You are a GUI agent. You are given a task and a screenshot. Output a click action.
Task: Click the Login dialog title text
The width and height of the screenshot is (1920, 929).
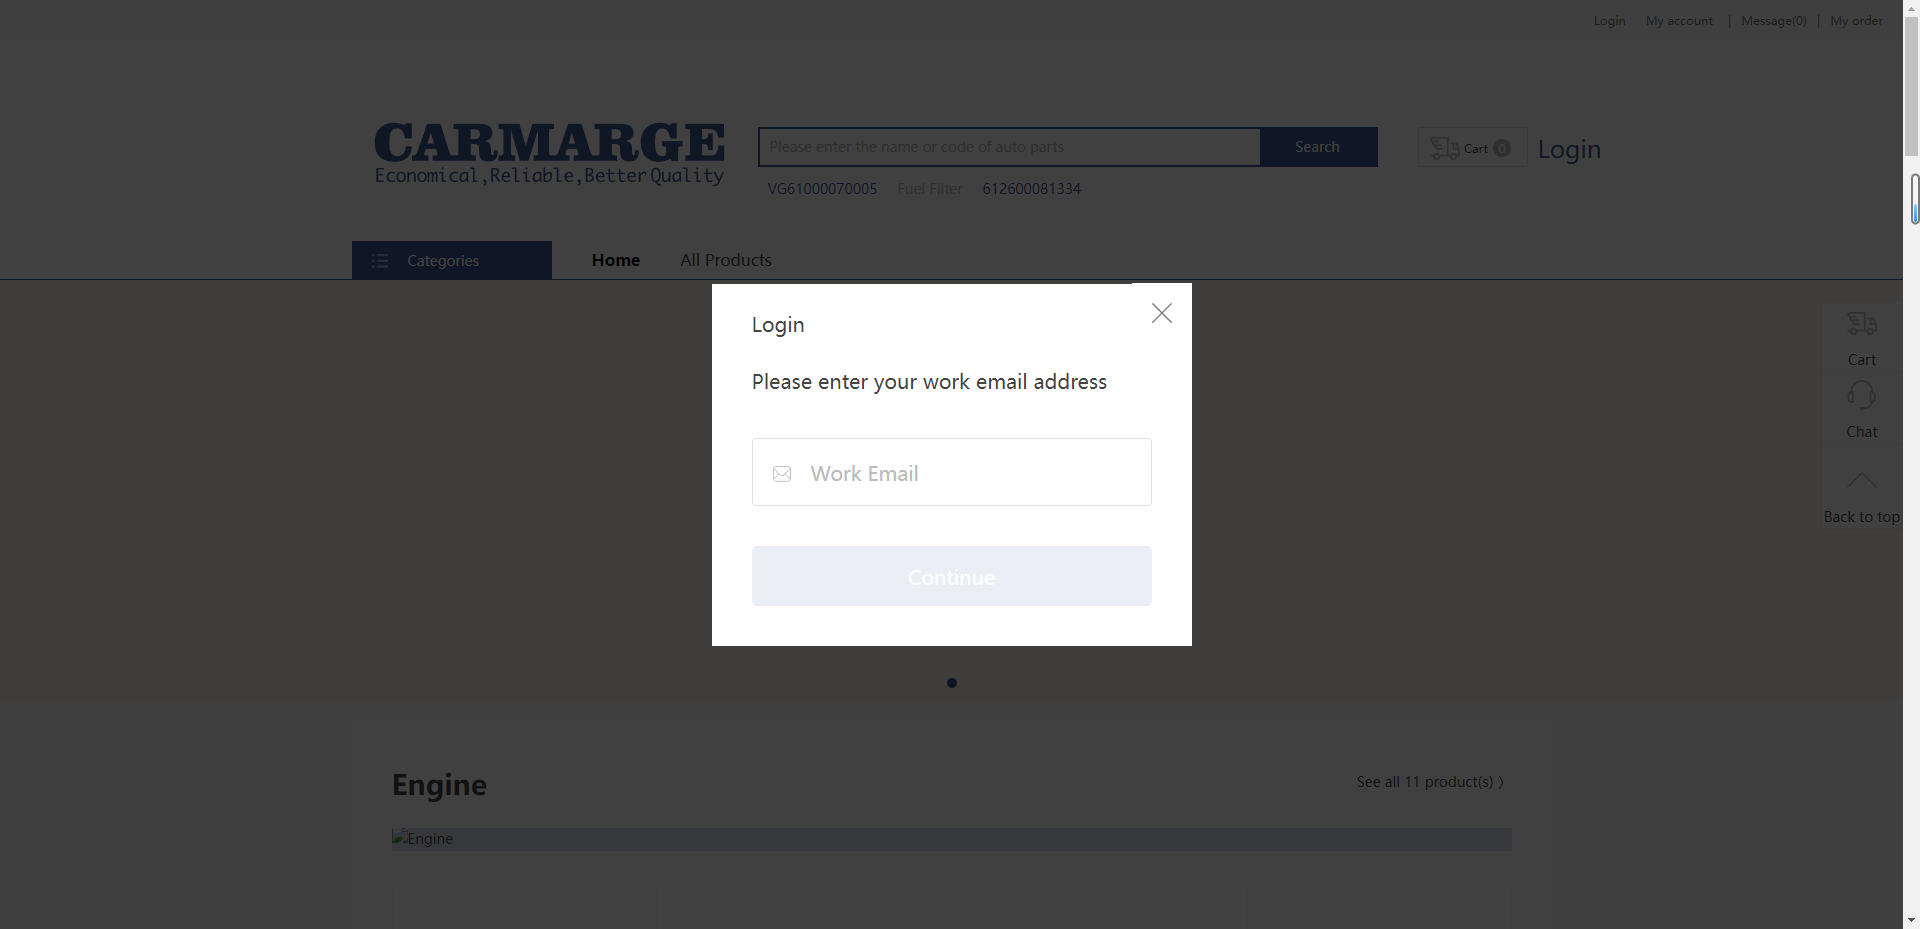pyautogui.click(x=778, y=325)
